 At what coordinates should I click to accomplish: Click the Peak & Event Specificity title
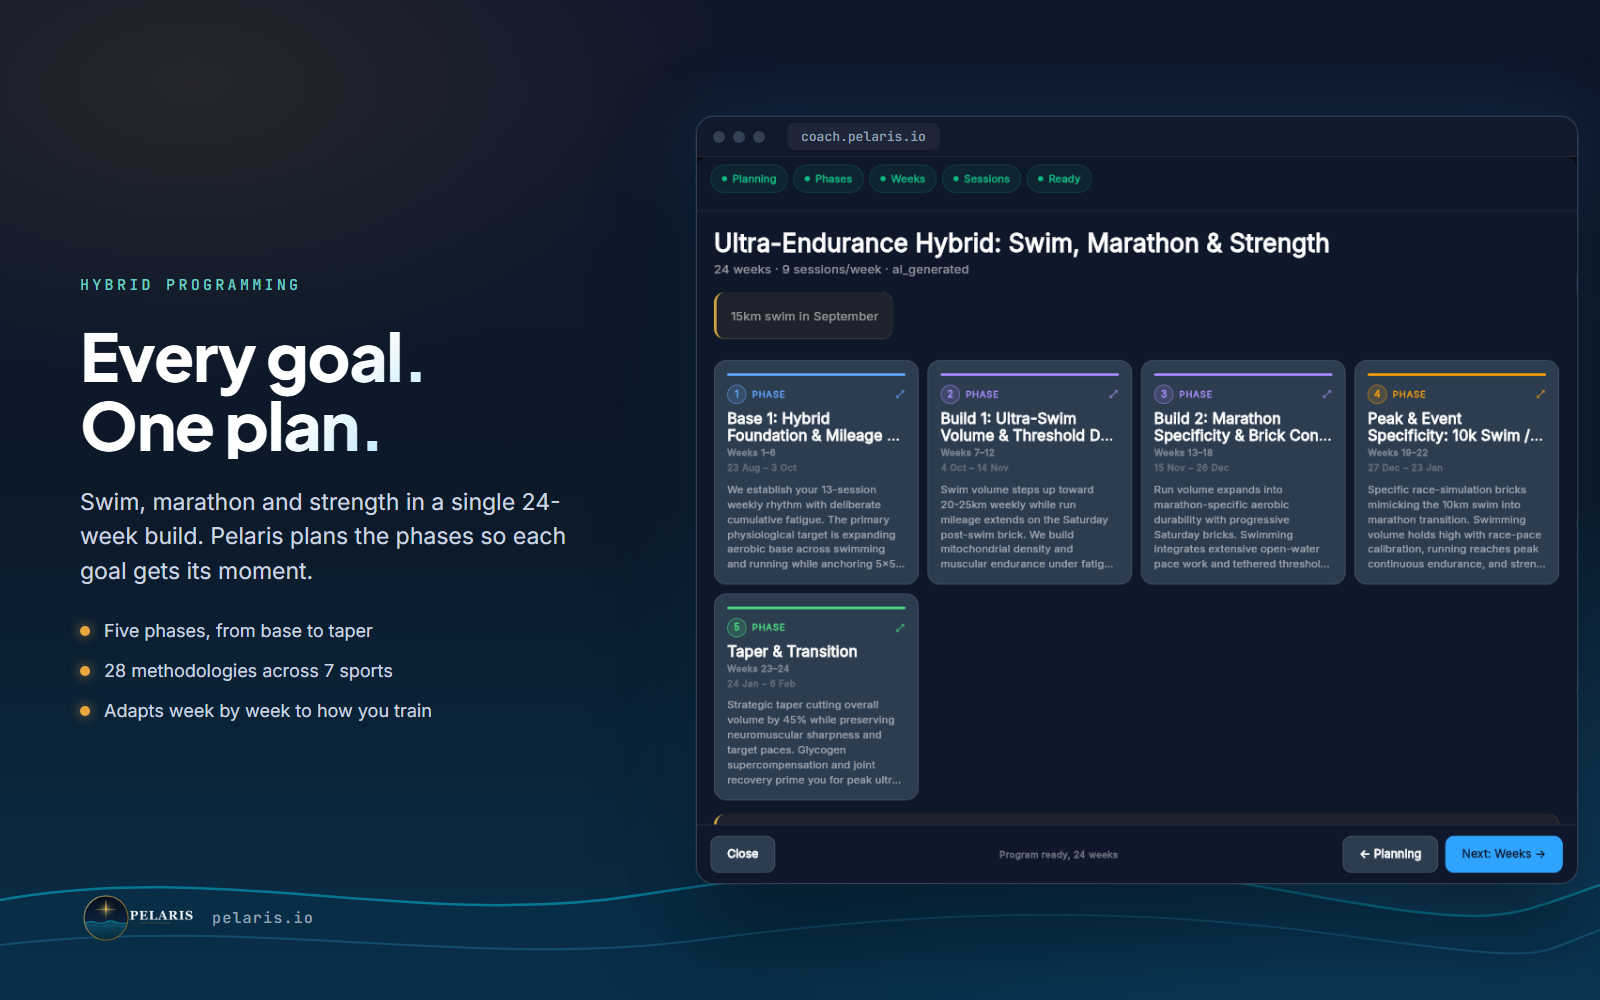pyautogui.click(x=1455, y=427)
